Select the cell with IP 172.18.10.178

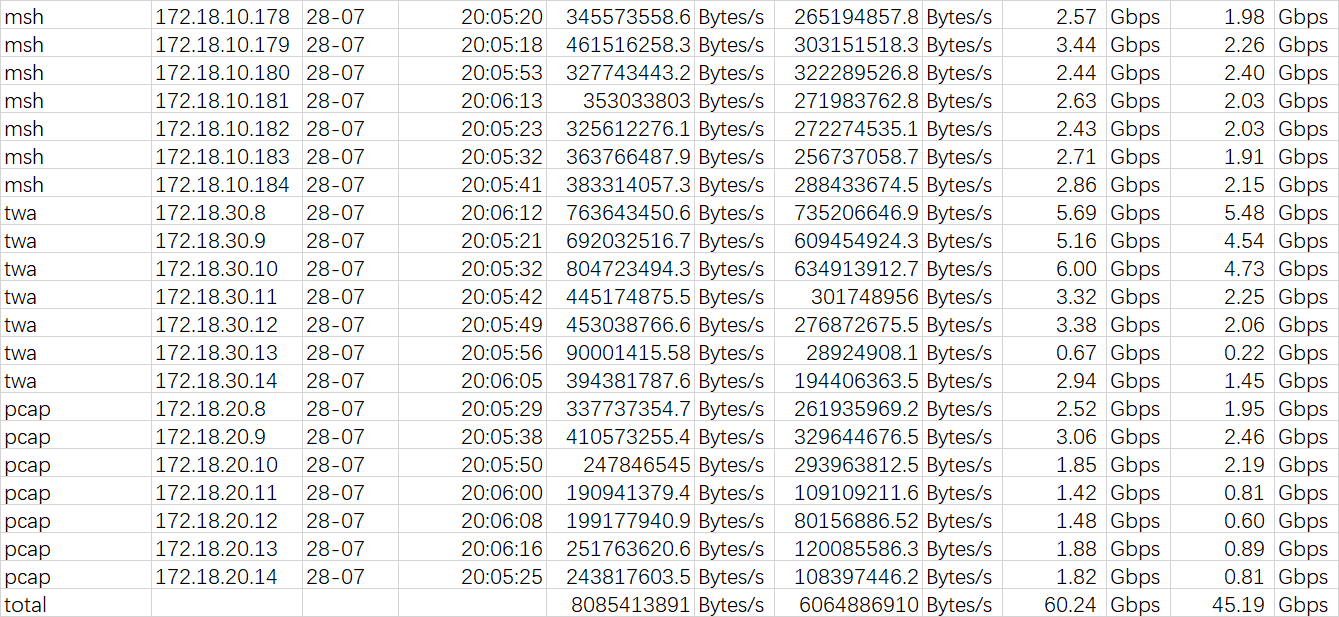[x=222, y=17]
